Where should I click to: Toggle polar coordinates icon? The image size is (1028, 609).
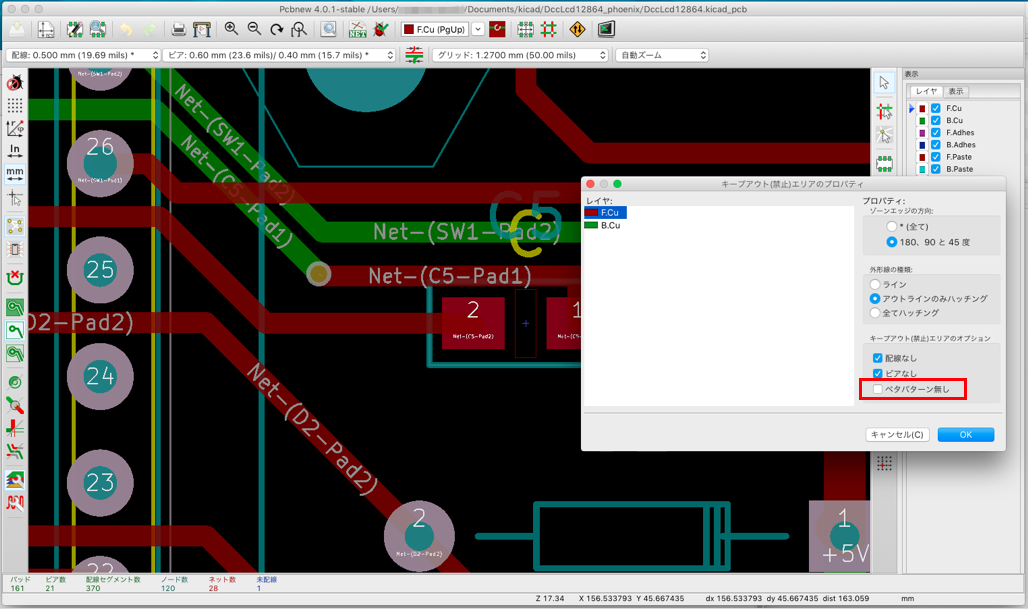pos(14,128)
